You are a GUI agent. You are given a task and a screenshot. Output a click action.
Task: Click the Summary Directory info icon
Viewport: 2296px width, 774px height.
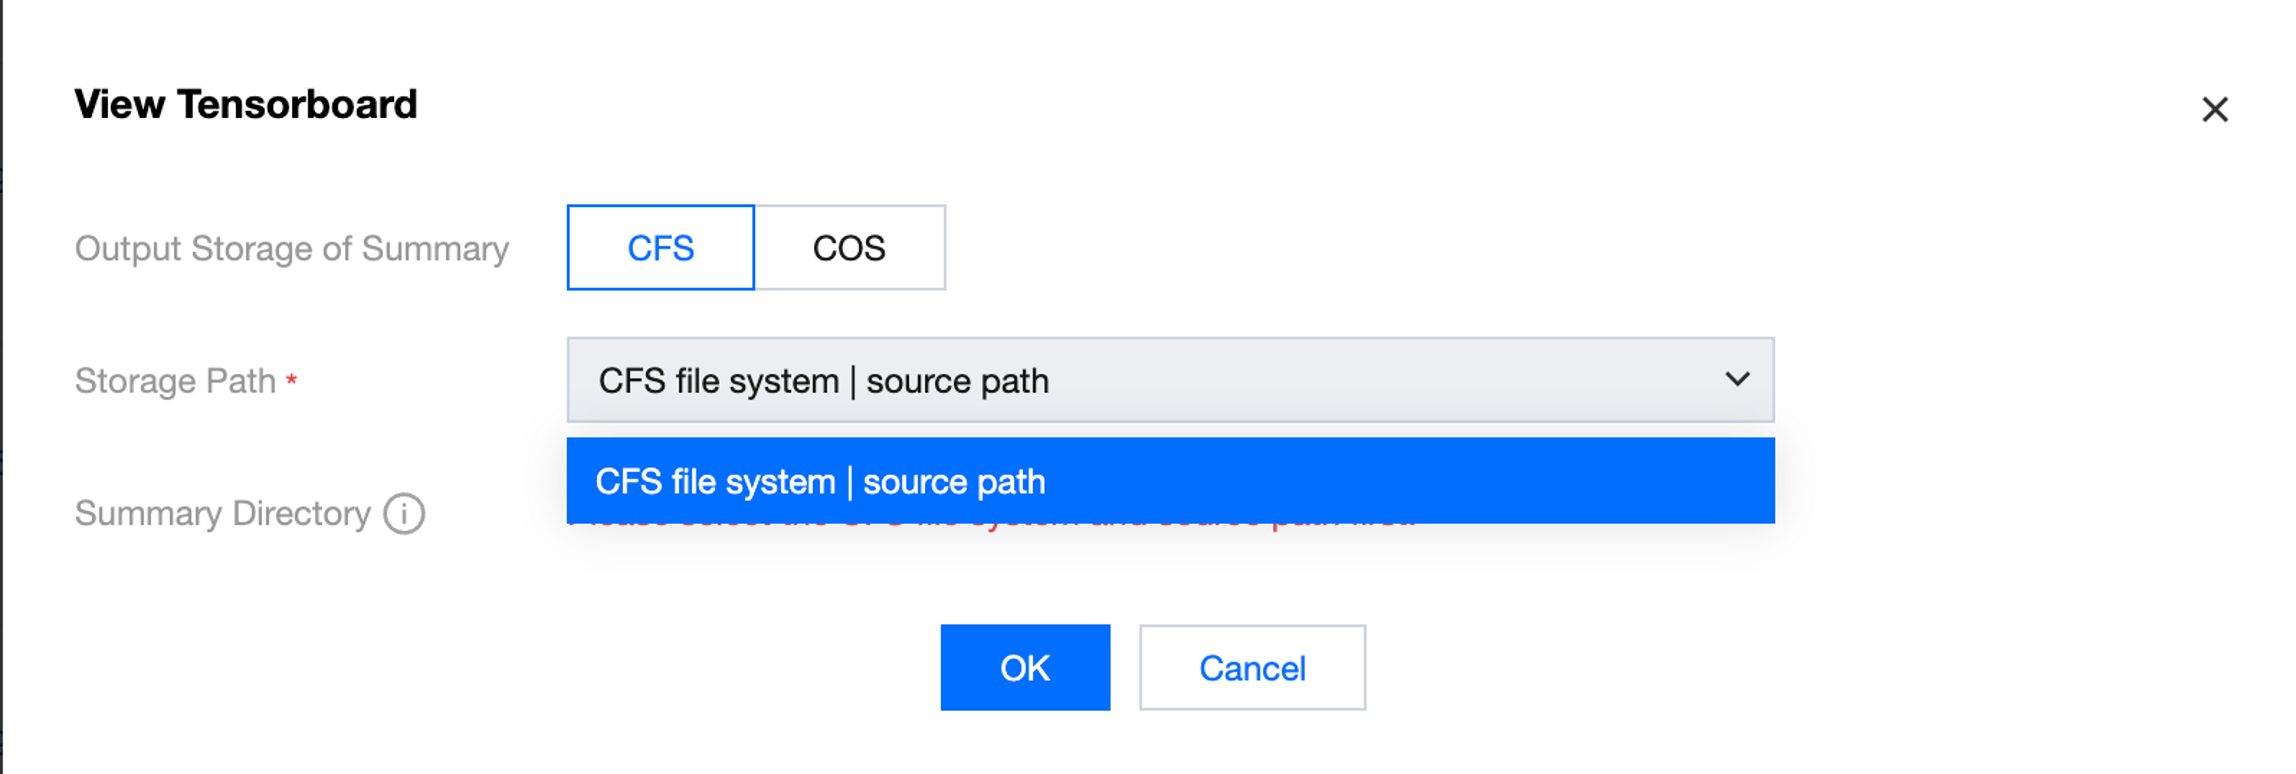click(x=404, y=514)
